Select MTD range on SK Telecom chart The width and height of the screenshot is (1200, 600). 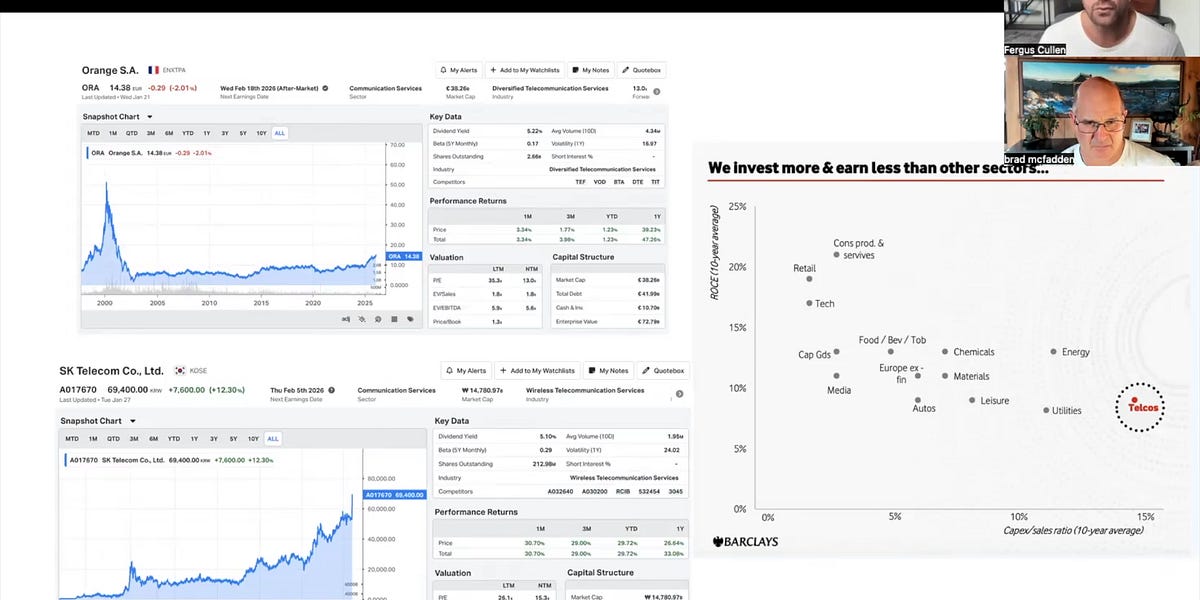click(x=72, y=438)
